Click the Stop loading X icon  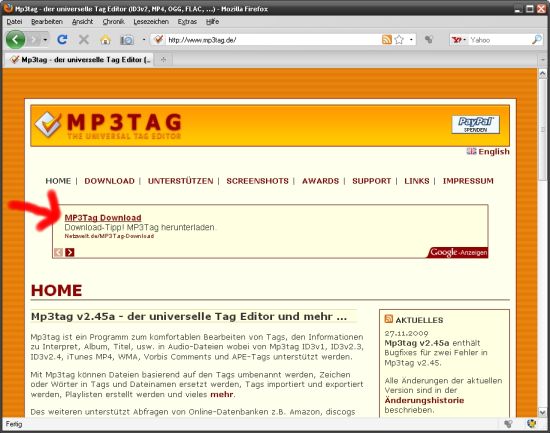pyautogui.click(x=83, y=40)
